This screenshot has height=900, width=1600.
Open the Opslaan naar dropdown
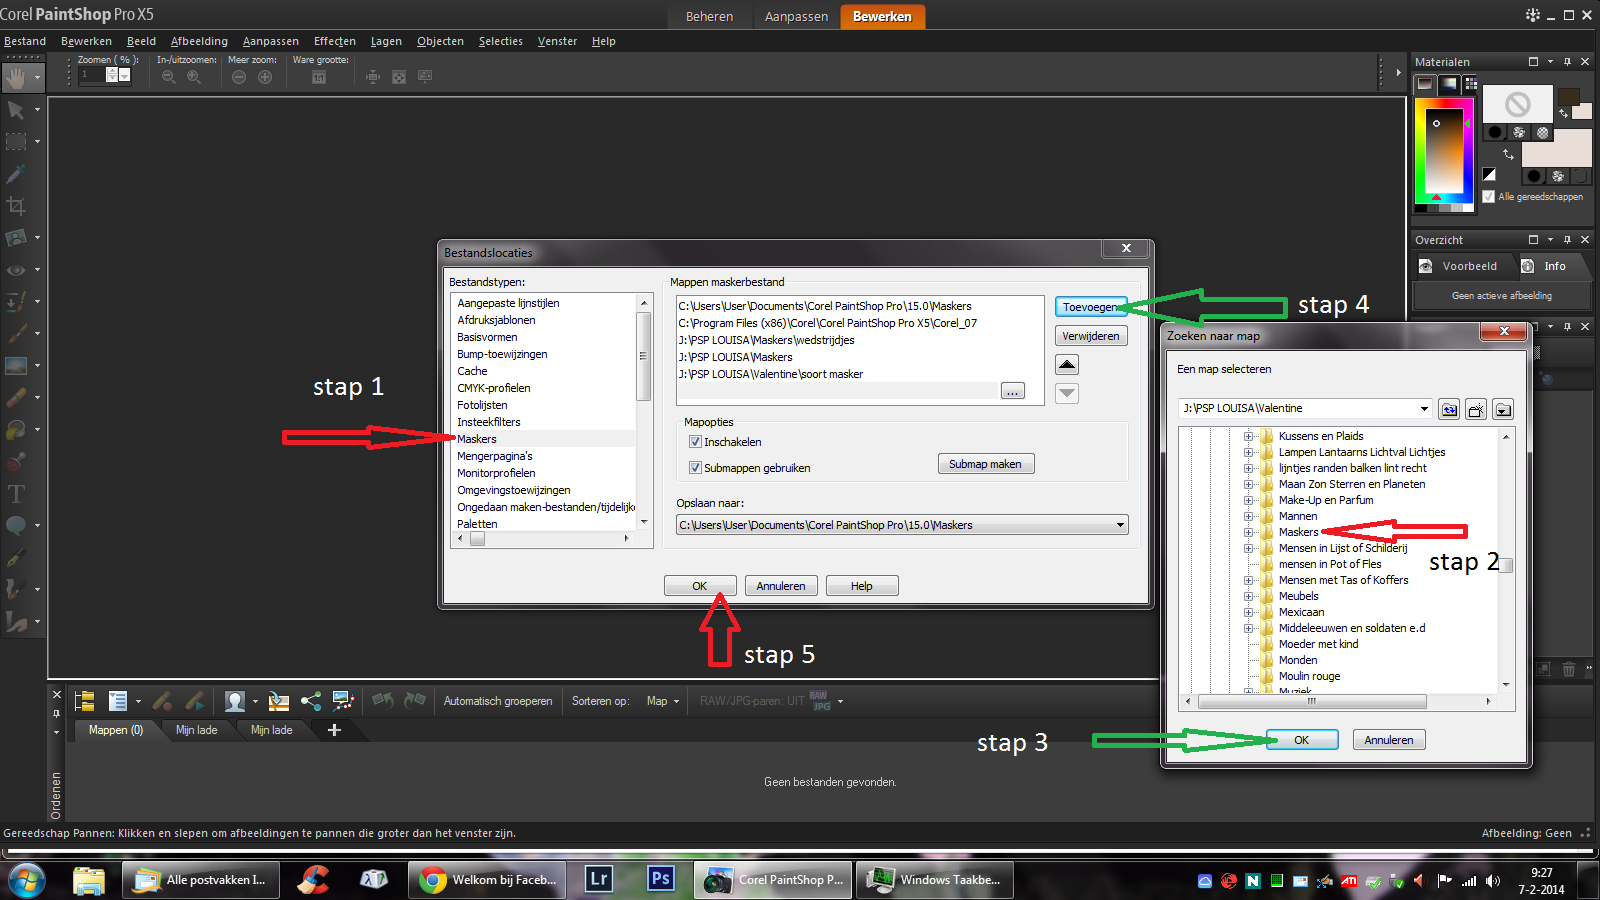[x=1120, y=525]
